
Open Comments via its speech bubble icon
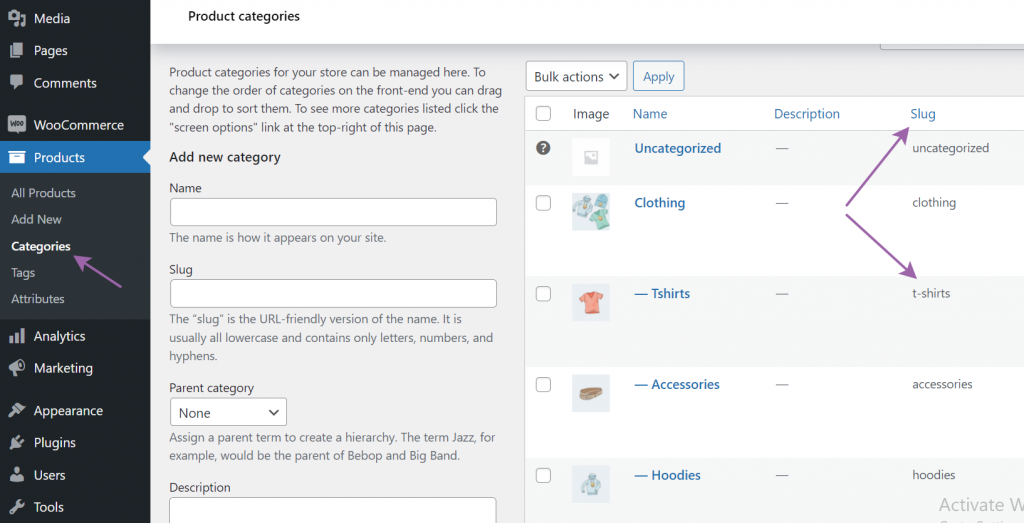pos(17,82)
